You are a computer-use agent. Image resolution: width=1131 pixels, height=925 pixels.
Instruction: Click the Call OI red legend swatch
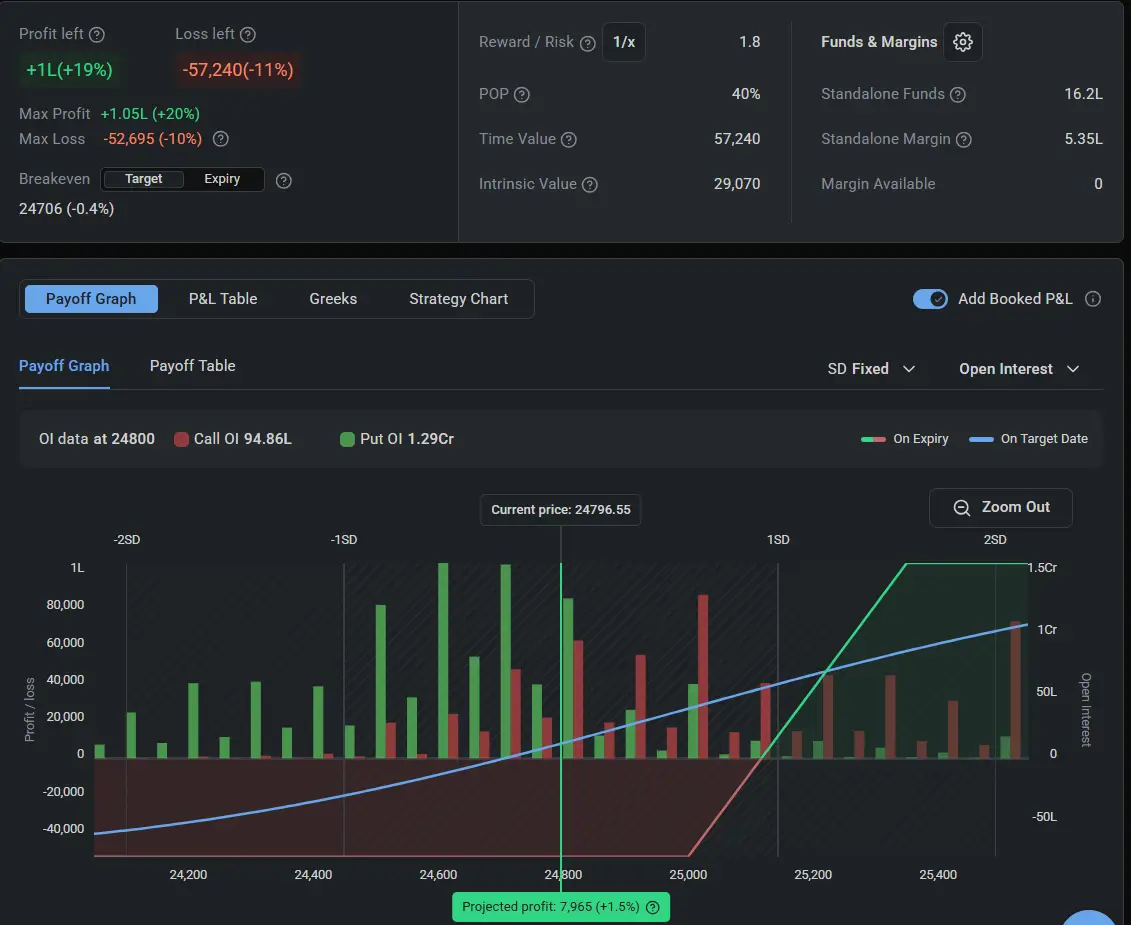181,439
